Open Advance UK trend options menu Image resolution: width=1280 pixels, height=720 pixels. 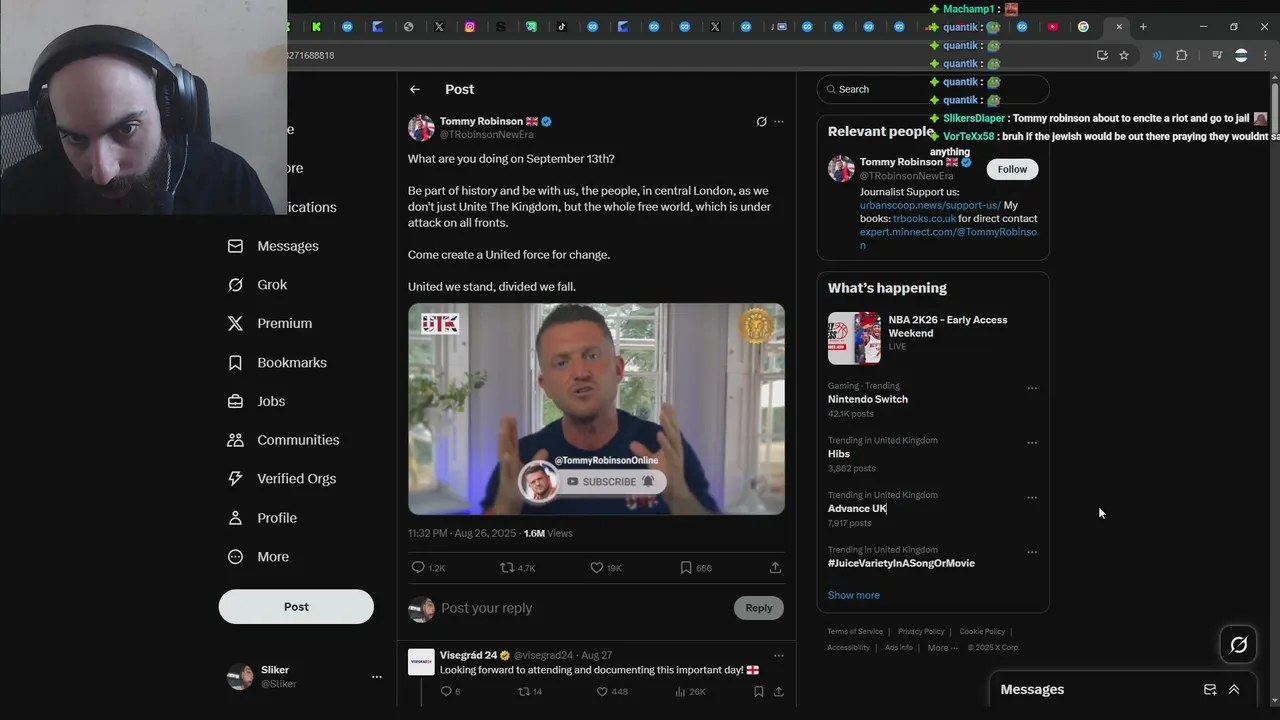coord(1032,497)
